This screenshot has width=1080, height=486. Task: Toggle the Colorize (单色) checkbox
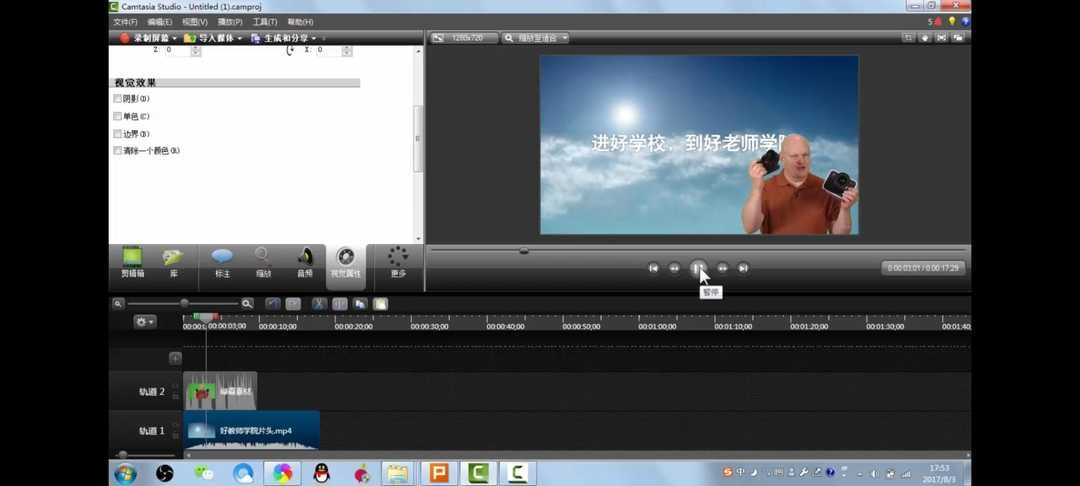coord(118,116)
